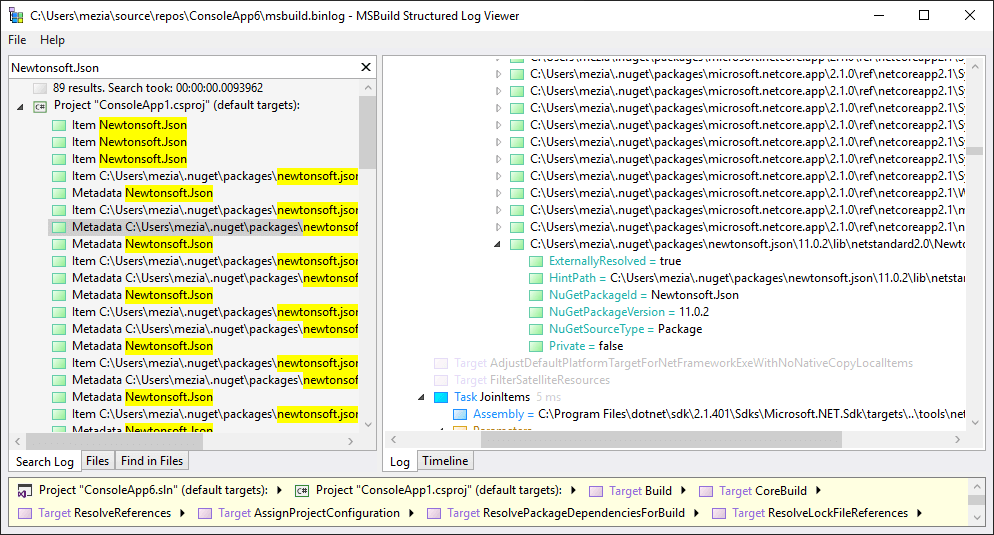Click into the Newtonsoft.Json search field
The height and width of the screenshot is (535, 994).
[x=183, y=67]
